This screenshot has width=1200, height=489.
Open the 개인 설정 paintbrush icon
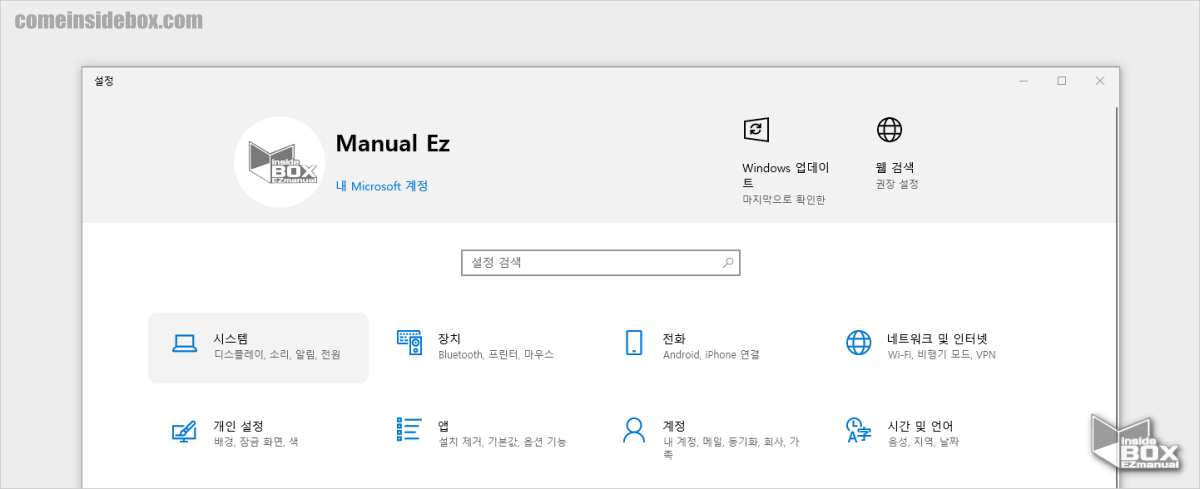coord(184,431)
